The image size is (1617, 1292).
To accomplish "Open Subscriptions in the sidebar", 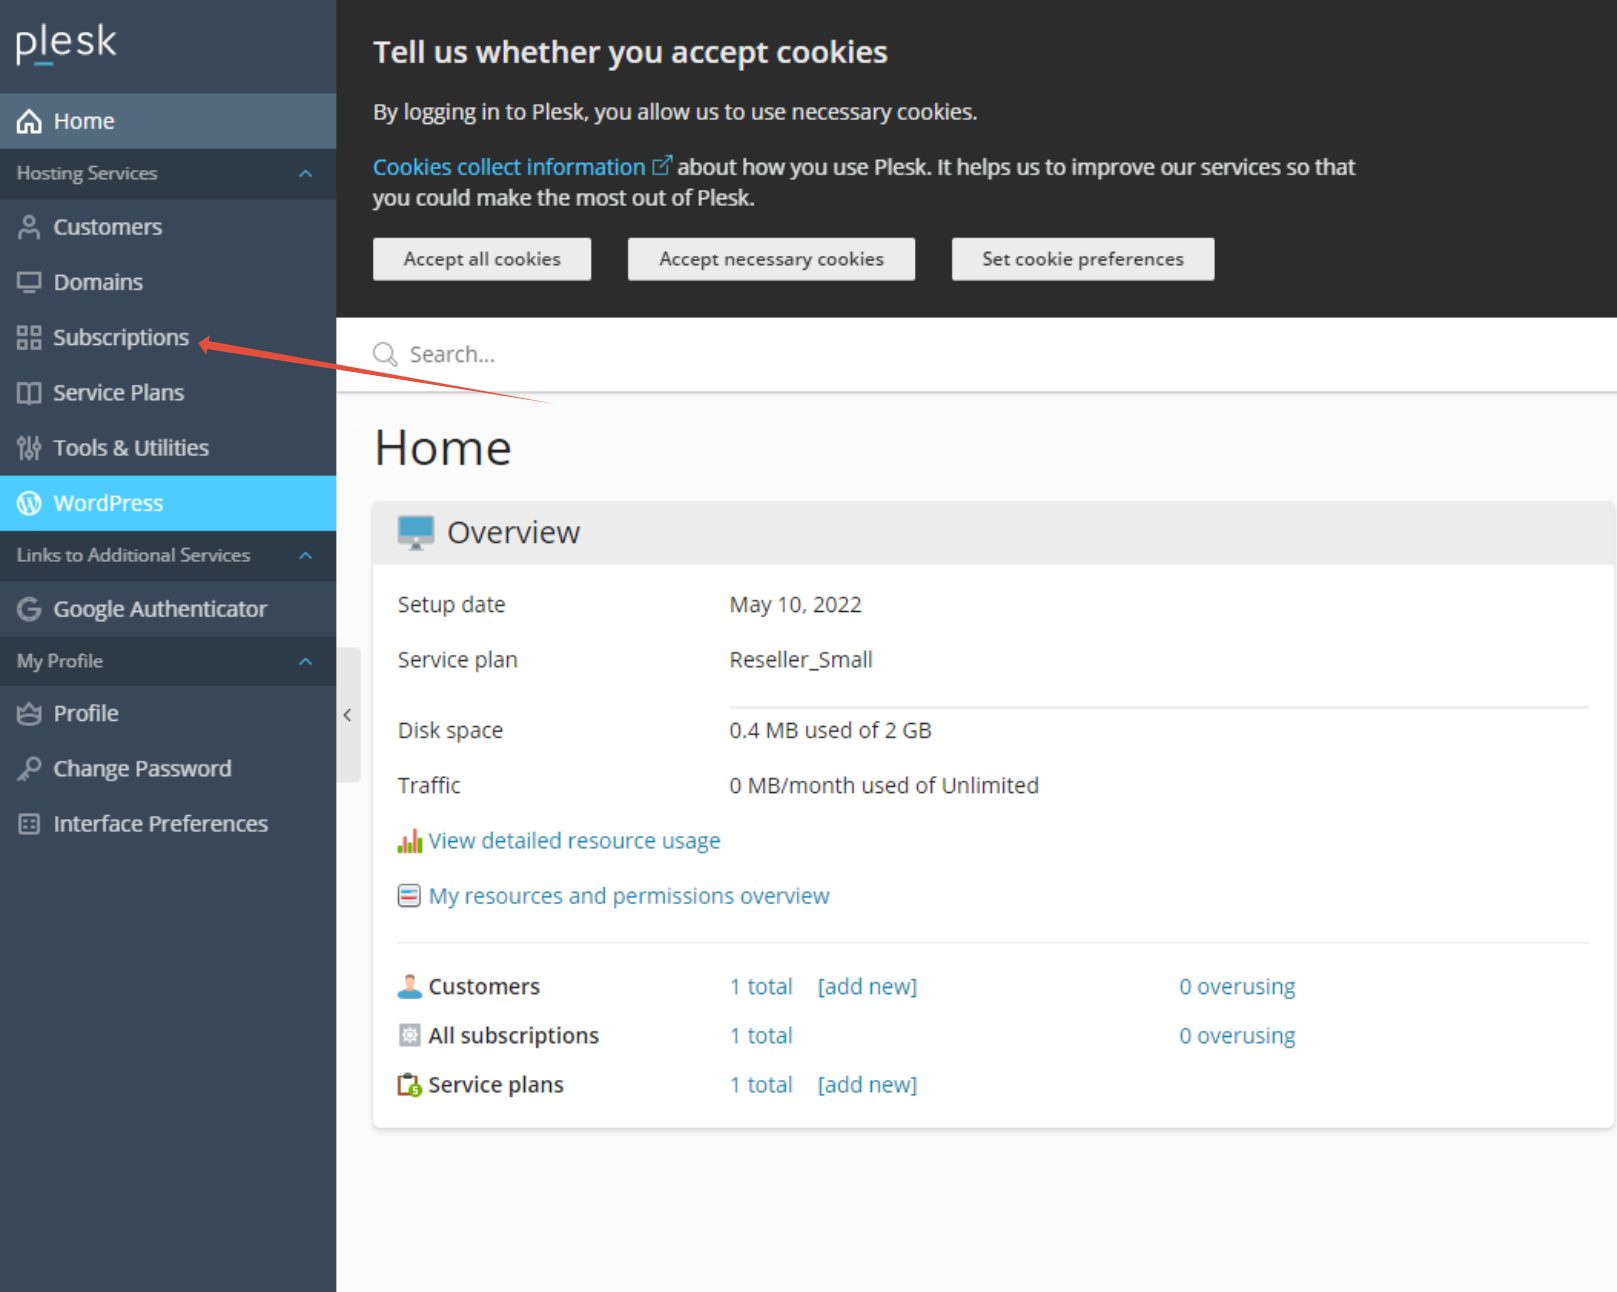I will coord(168,337).
